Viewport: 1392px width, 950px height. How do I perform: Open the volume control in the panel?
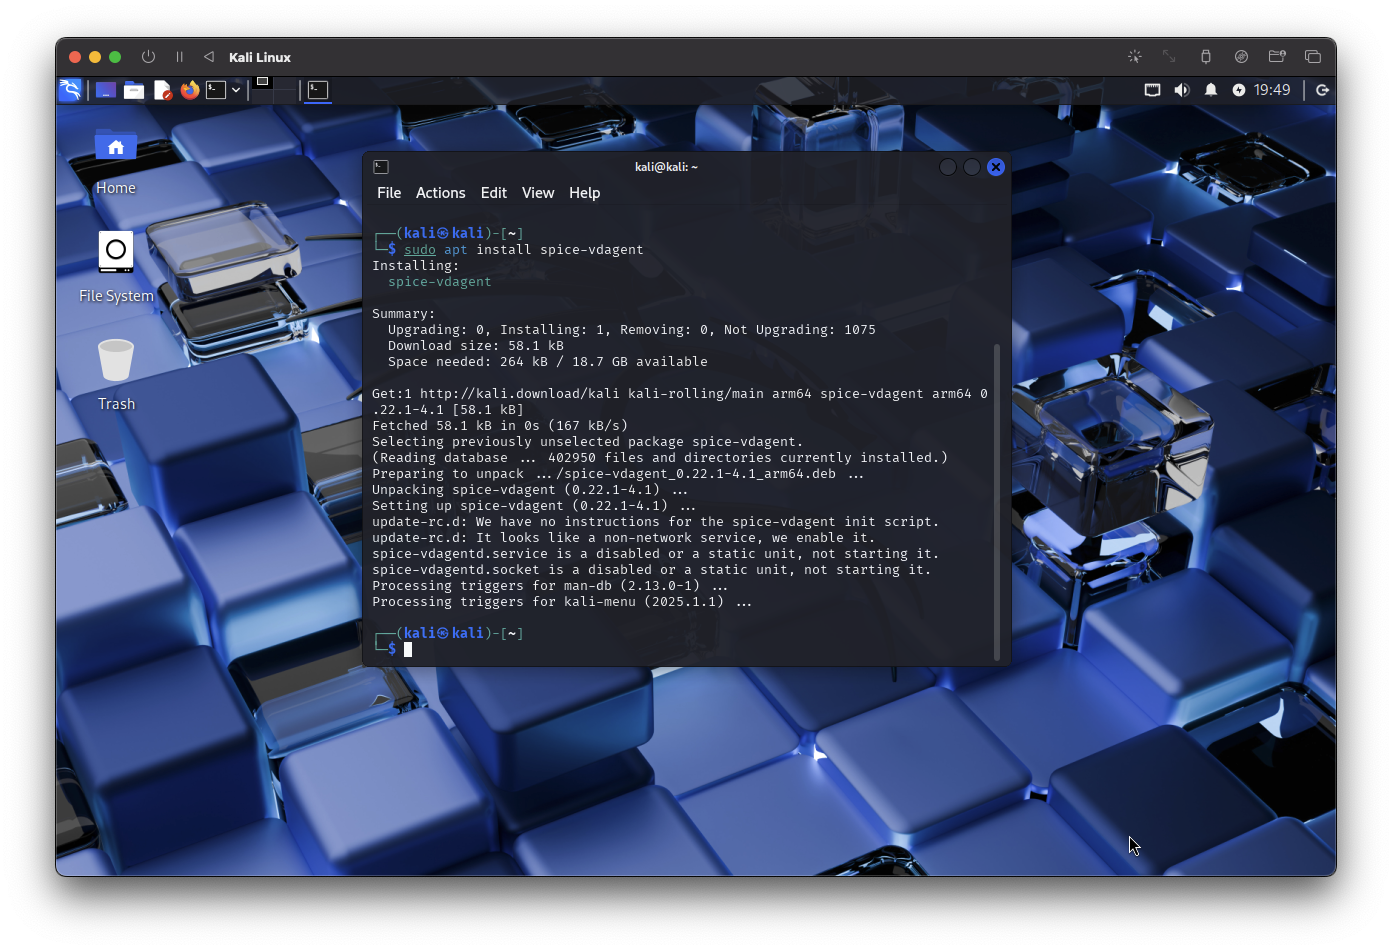pos(1182,90)
